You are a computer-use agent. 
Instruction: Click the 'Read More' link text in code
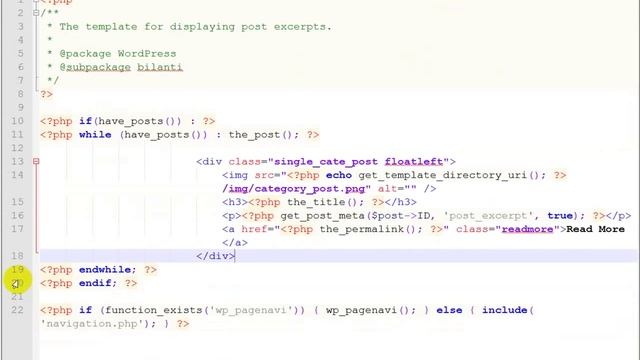pos(596,229)
